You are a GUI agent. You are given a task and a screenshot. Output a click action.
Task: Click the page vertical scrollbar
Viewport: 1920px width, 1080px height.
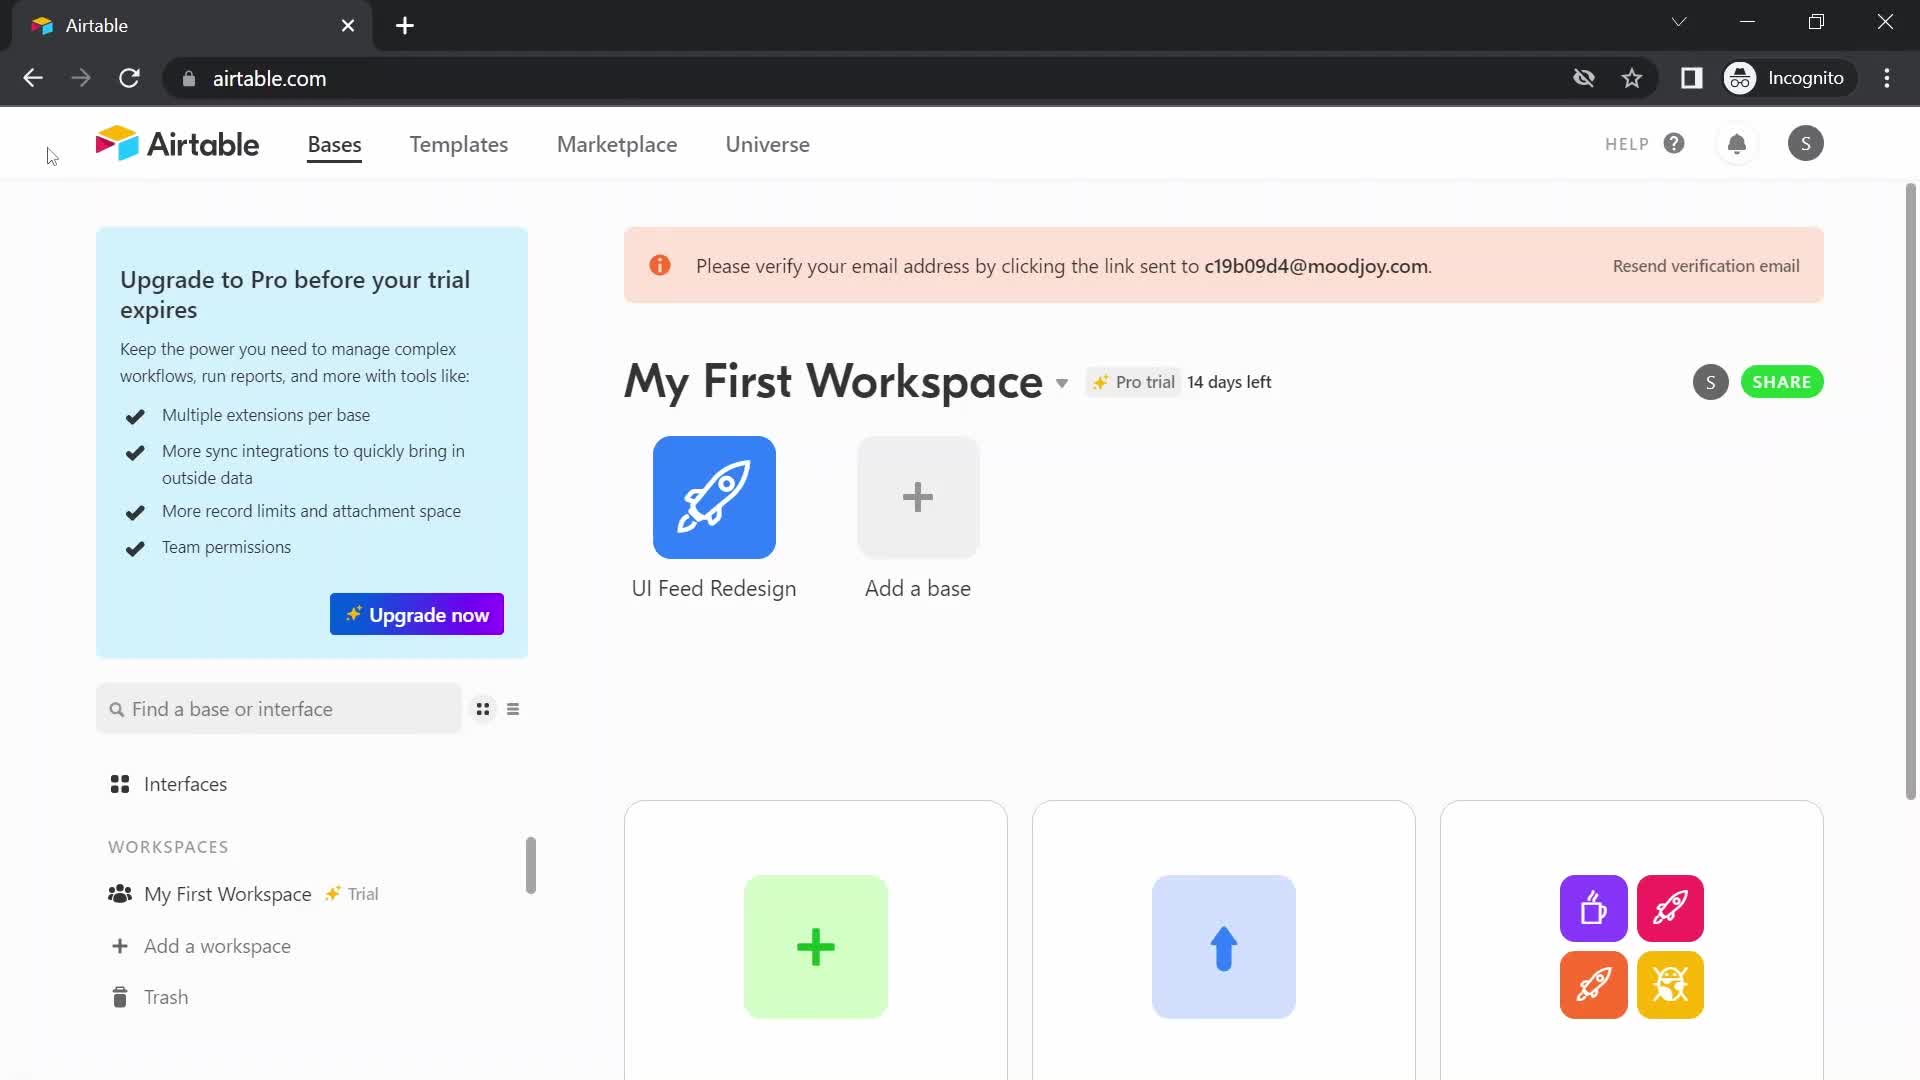click(1910, 490)
